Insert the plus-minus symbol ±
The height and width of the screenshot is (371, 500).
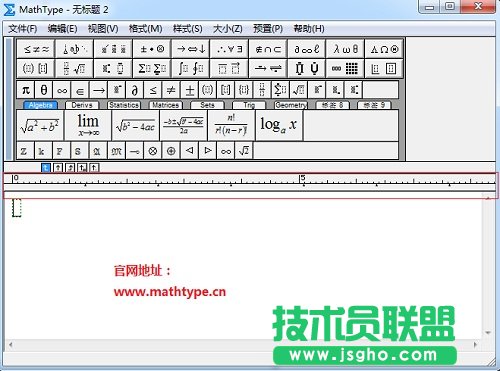tap(189, 90)
